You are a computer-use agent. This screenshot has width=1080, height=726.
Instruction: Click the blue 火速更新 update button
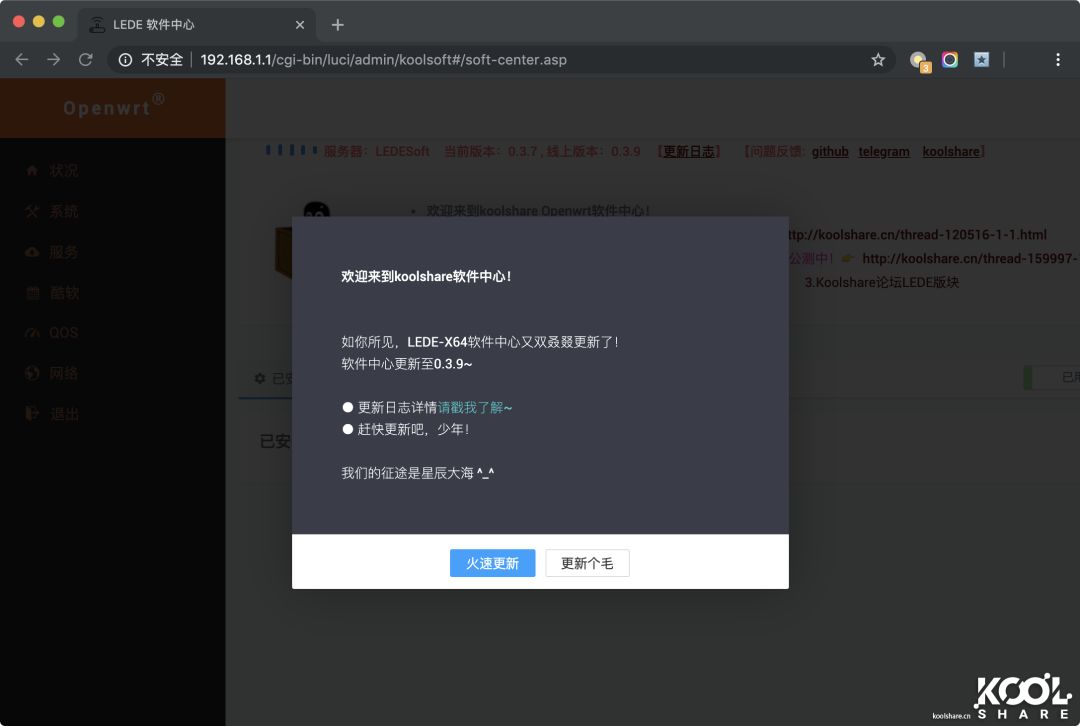tap(492, 563)
